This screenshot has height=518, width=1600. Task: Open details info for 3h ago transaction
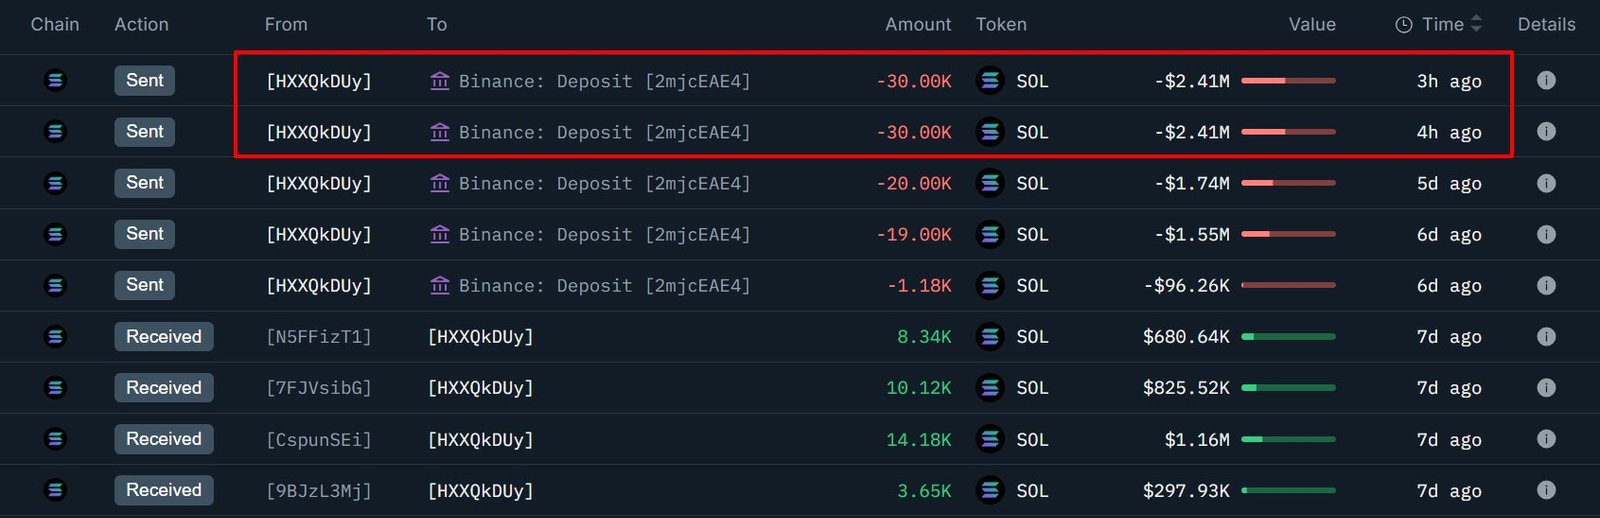pyautogui.click(x=1546, y=80)
